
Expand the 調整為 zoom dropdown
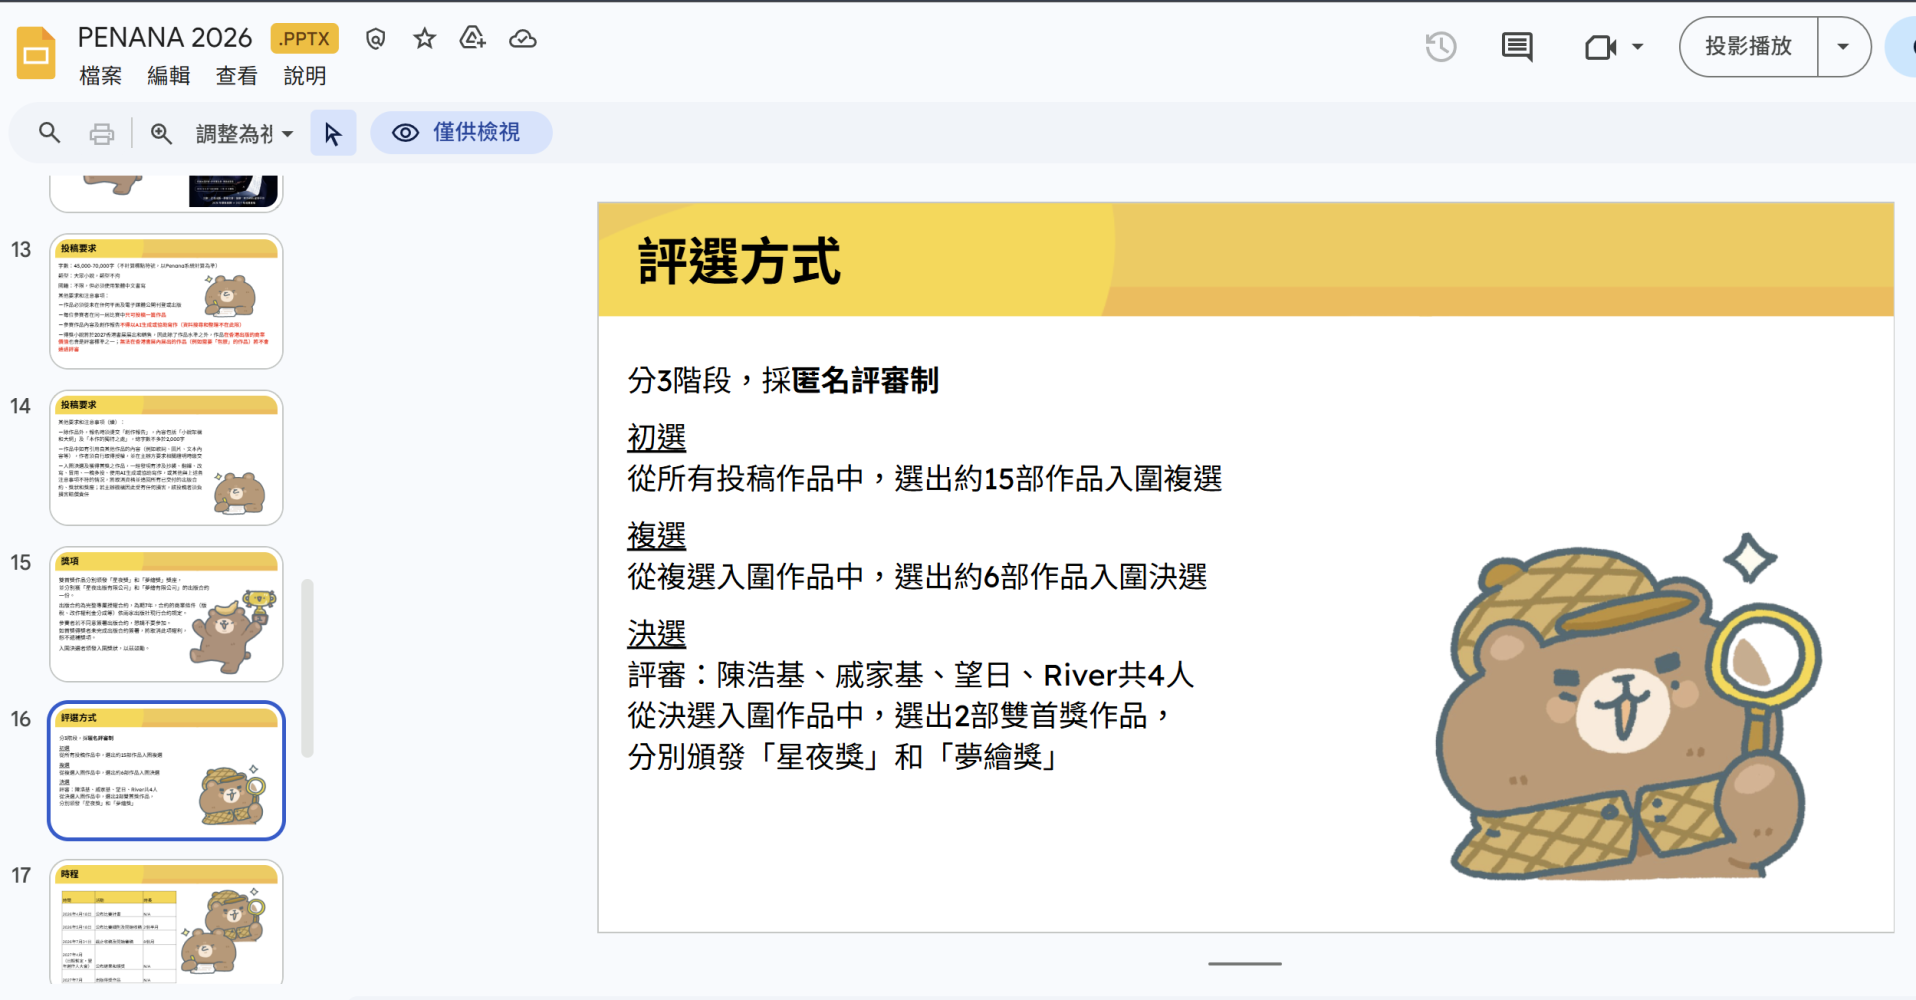pyautogui.click(x=244, y=133)
